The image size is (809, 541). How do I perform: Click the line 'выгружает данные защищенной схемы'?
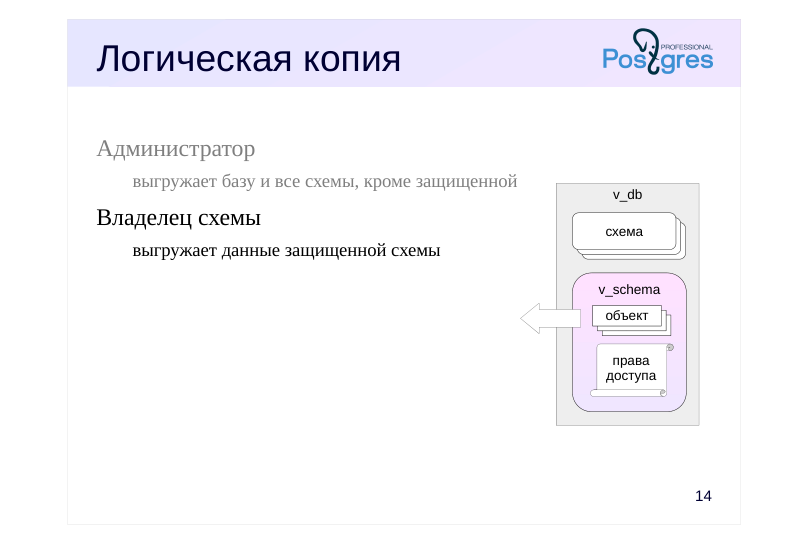tap(286, 251)
